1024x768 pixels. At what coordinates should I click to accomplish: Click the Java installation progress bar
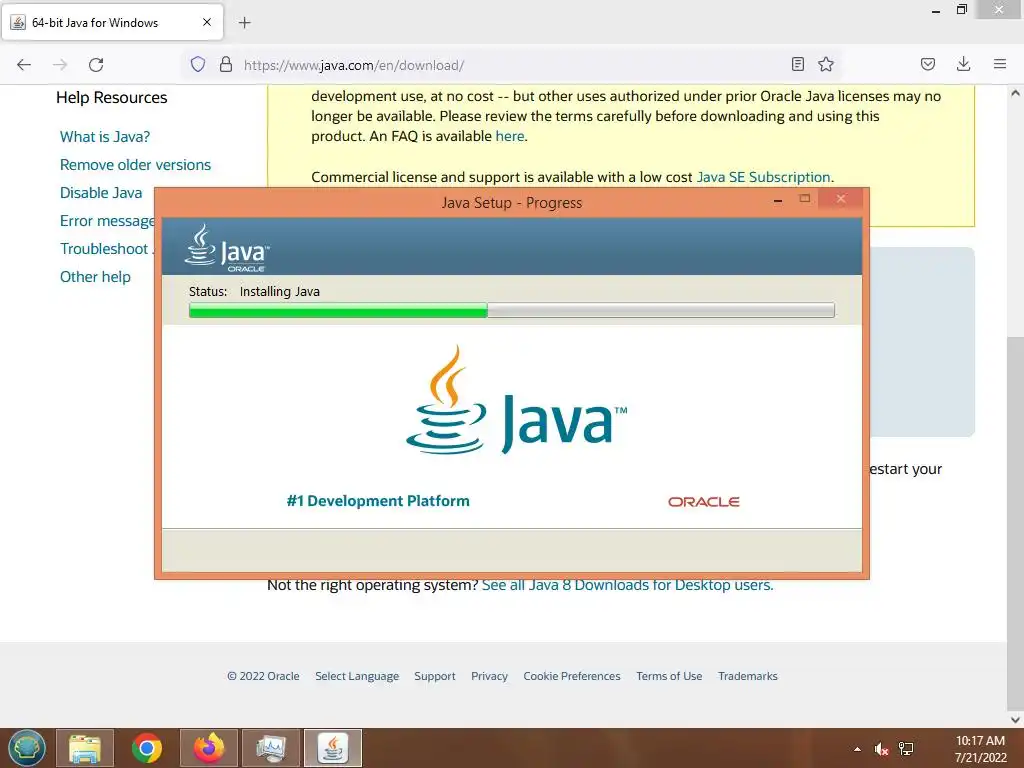511,310
